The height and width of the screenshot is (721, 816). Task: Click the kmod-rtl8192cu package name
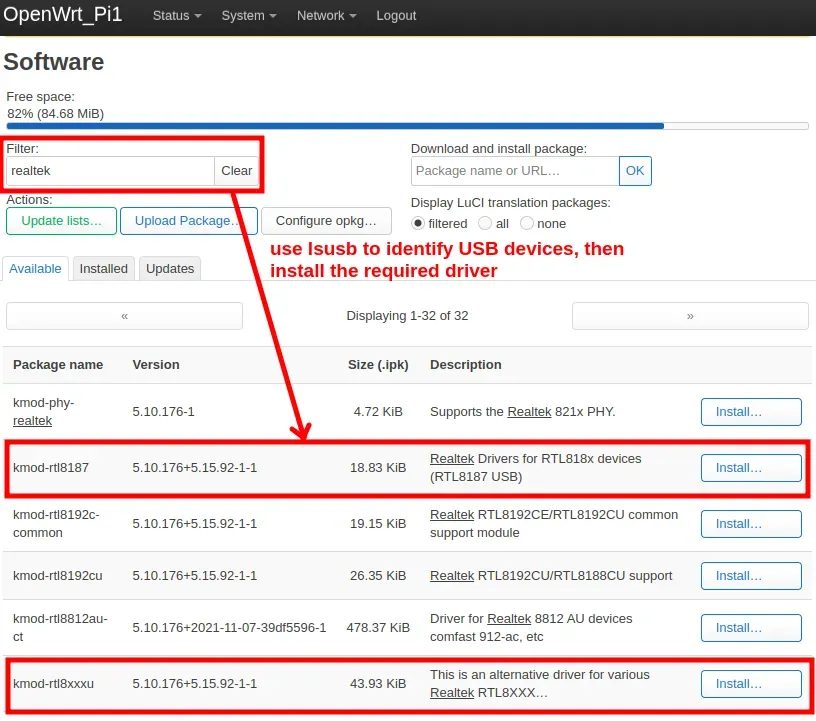point(58,576)
